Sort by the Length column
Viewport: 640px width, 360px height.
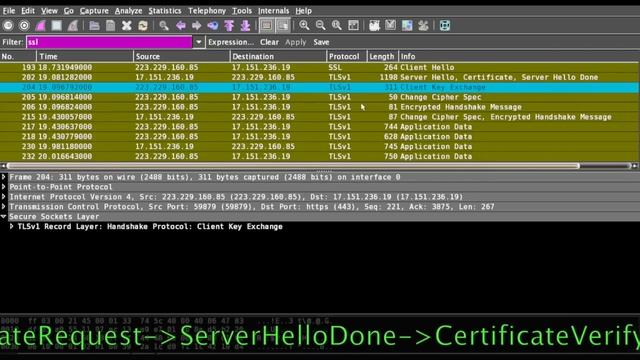[x=382, y=56]
